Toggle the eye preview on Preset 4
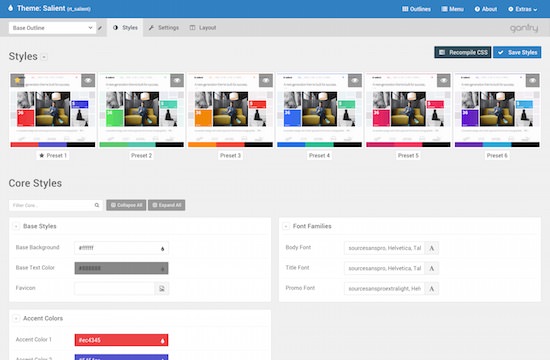 [x=355, y=80]
